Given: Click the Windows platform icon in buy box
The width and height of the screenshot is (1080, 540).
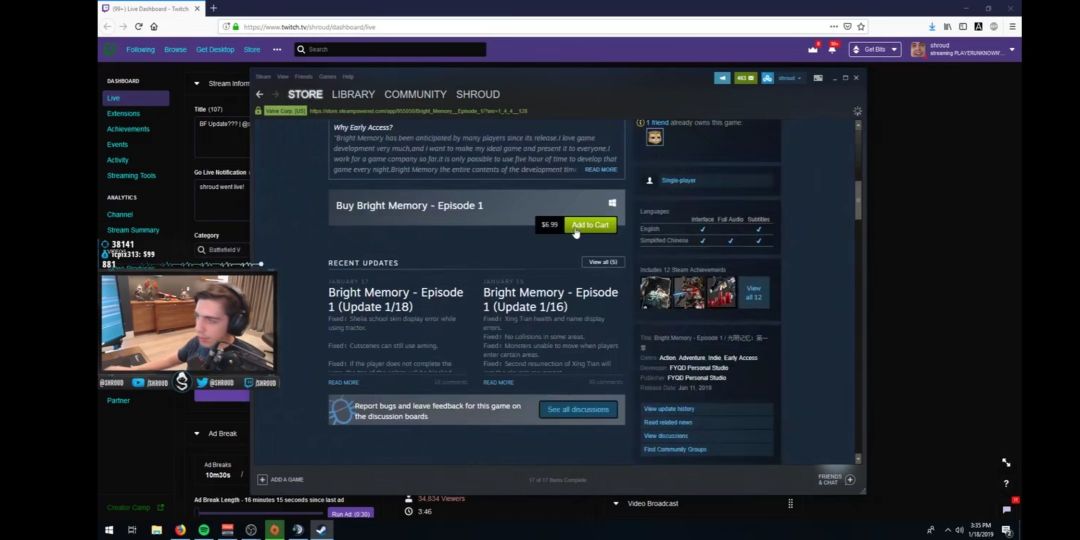Looking at the screenshot, I should (612, 203).
